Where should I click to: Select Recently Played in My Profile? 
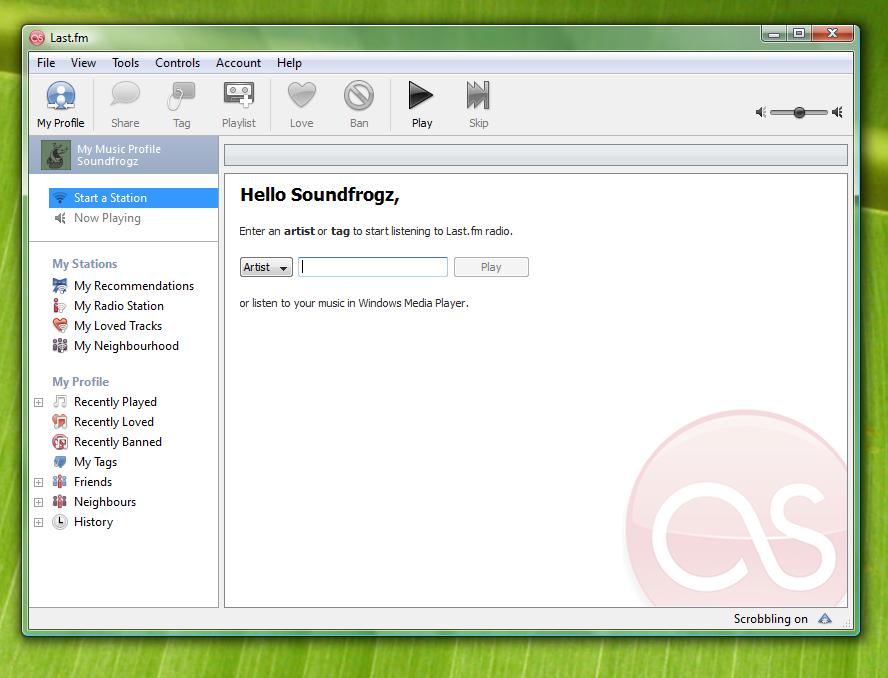click(105, 402)
